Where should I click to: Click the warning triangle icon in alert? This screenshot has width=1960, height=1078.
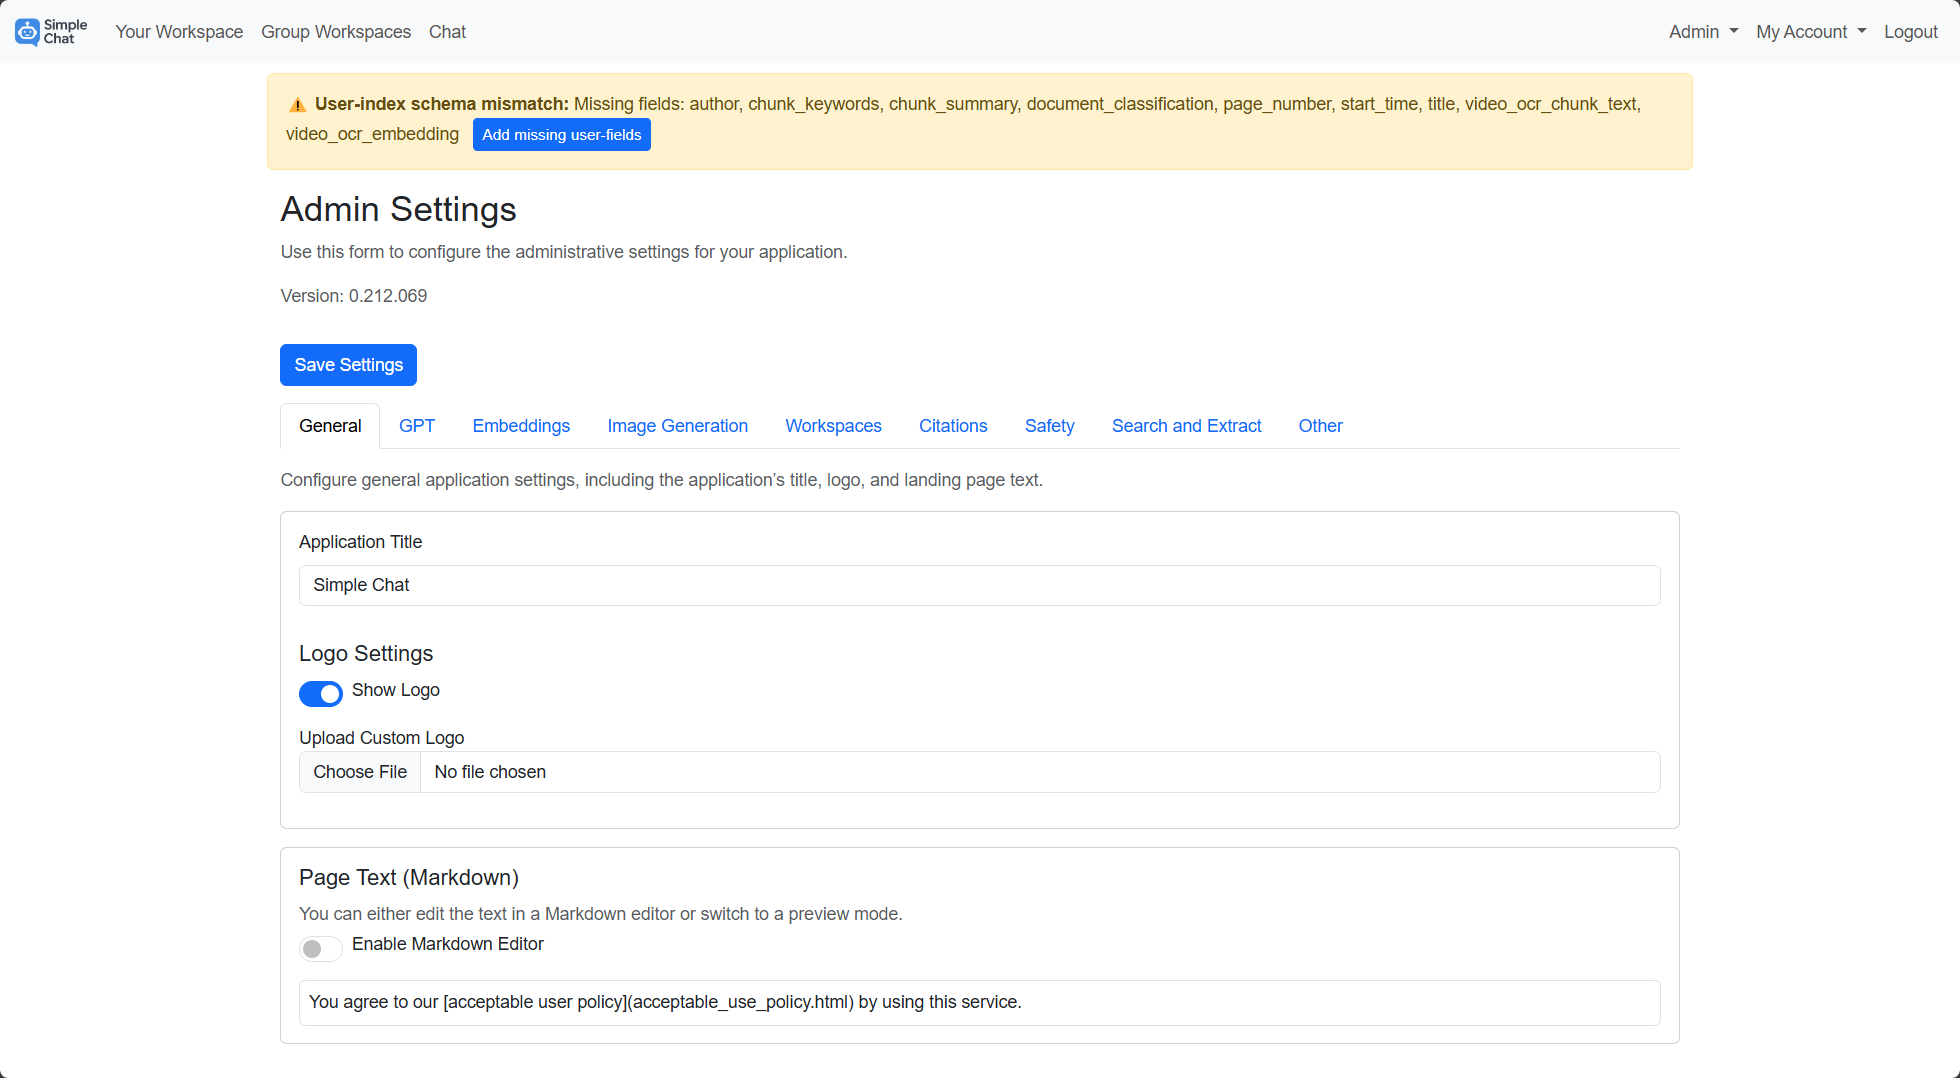297,105
